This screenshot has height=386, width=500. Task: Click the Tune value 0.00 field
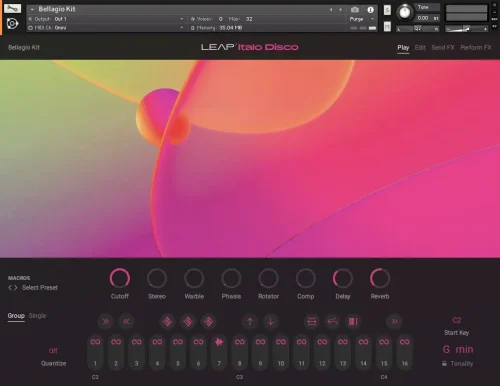pyautogui.click(x=423, y=18)
